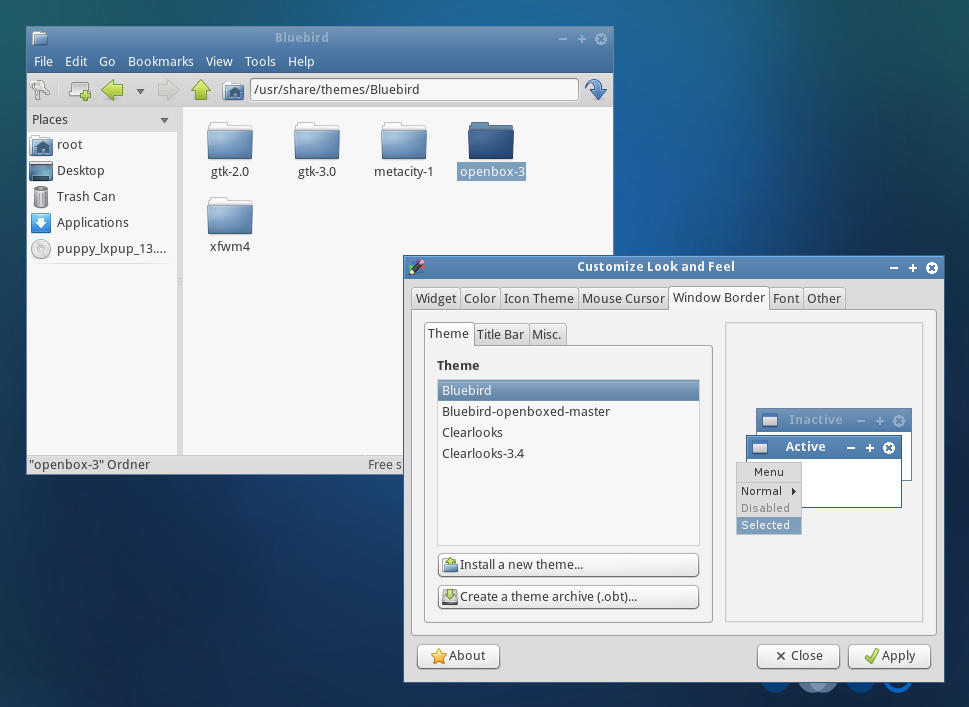Click the status bar text "openbox-3" Ordner
Image resolution: width=969 pixels, height=707 pixels.
click(90, 465)
